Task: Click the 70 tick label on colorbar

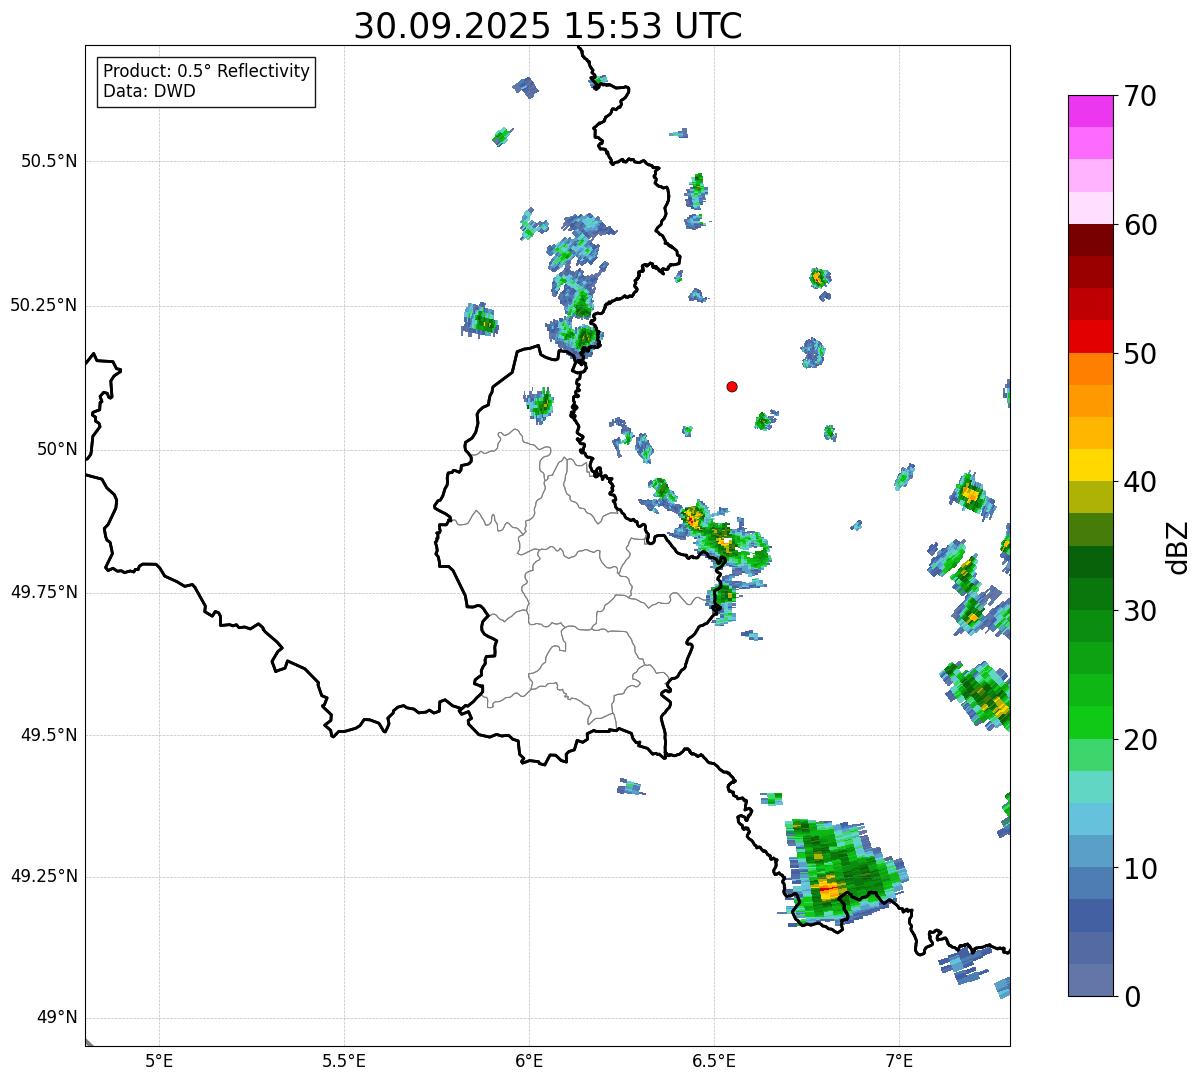Action: click(1140, 96)
